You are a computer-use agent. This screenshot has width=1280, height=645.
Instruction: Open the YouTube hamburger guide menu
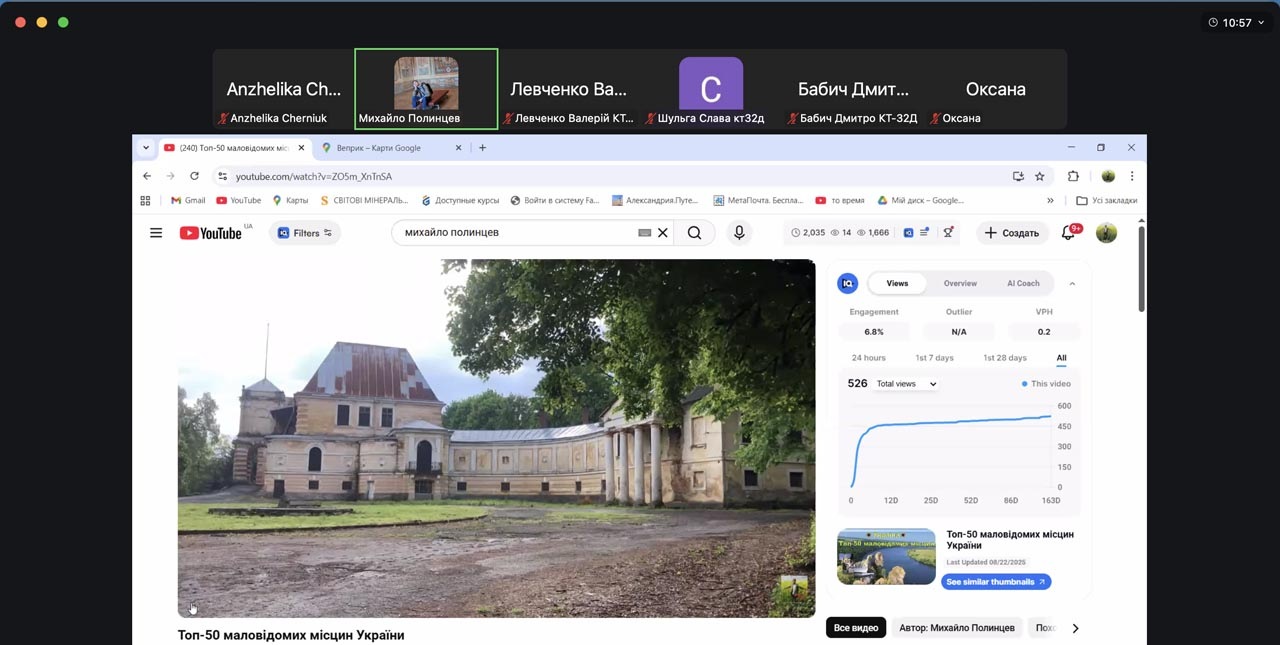click(156, 233)
